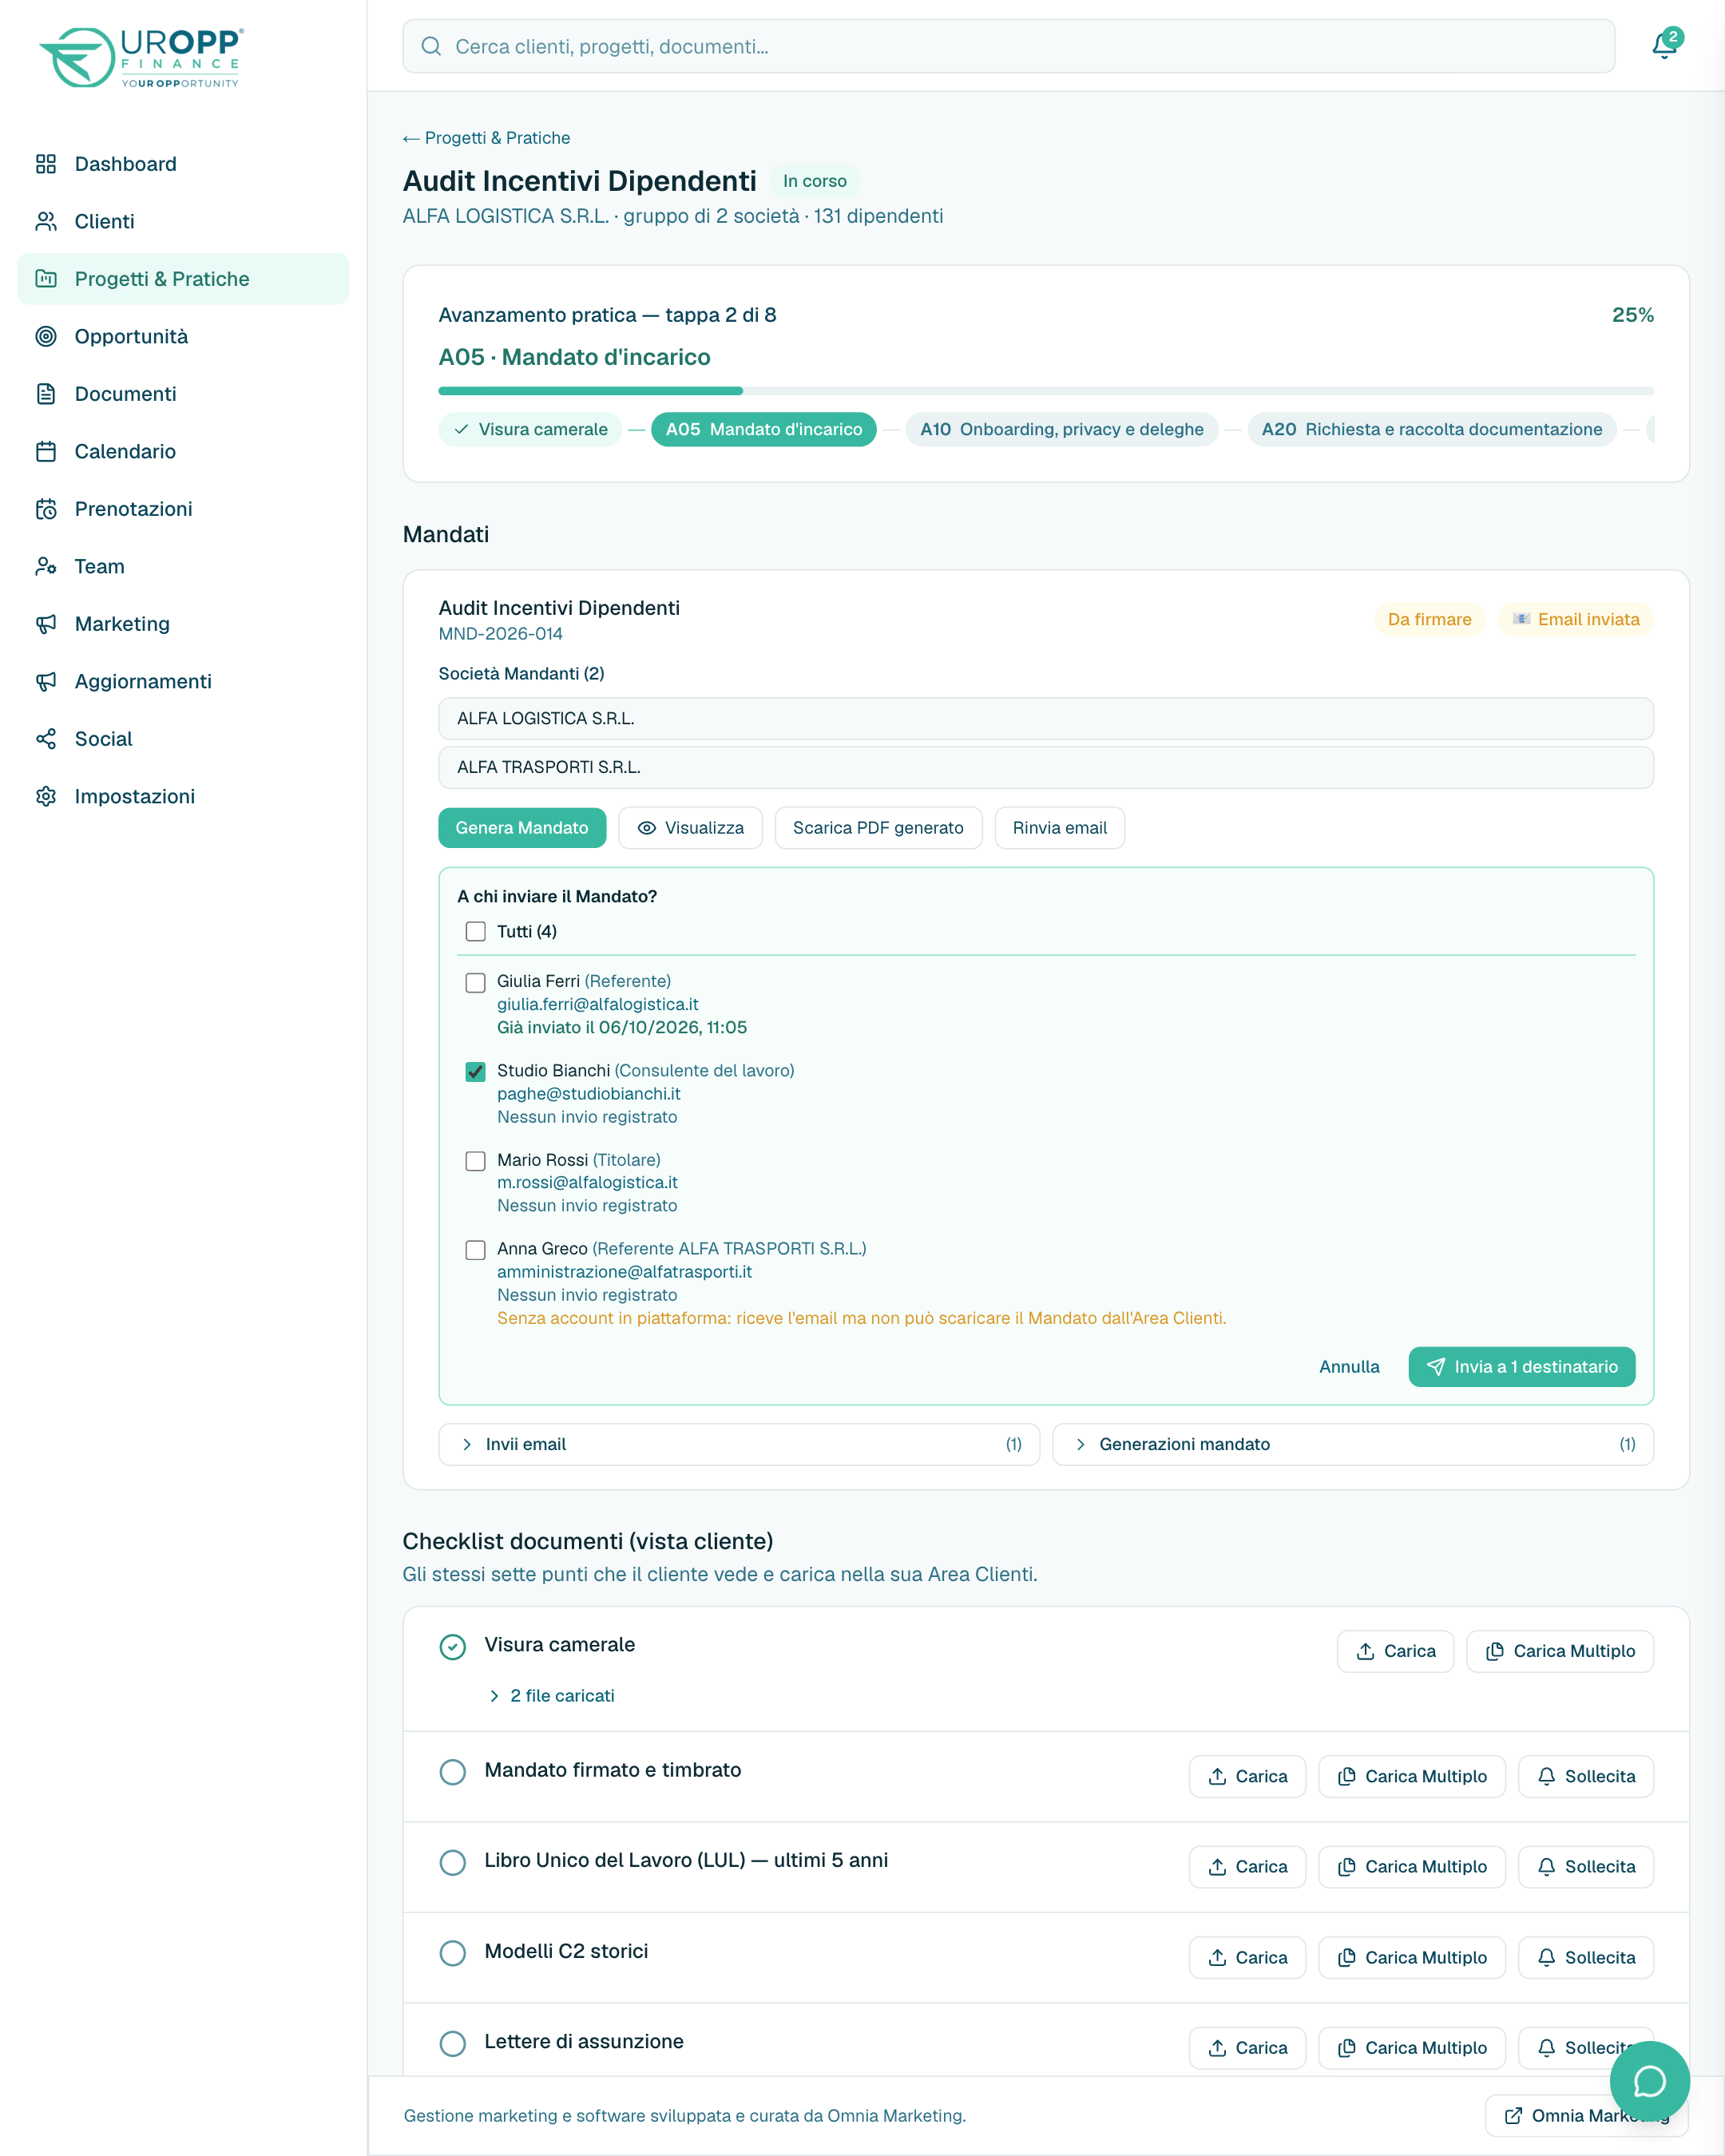The height and width of the screenshot is (2156, 1725).
Task: Click Carica for Lettere di assunzione
Action: click(1247, 2048)
